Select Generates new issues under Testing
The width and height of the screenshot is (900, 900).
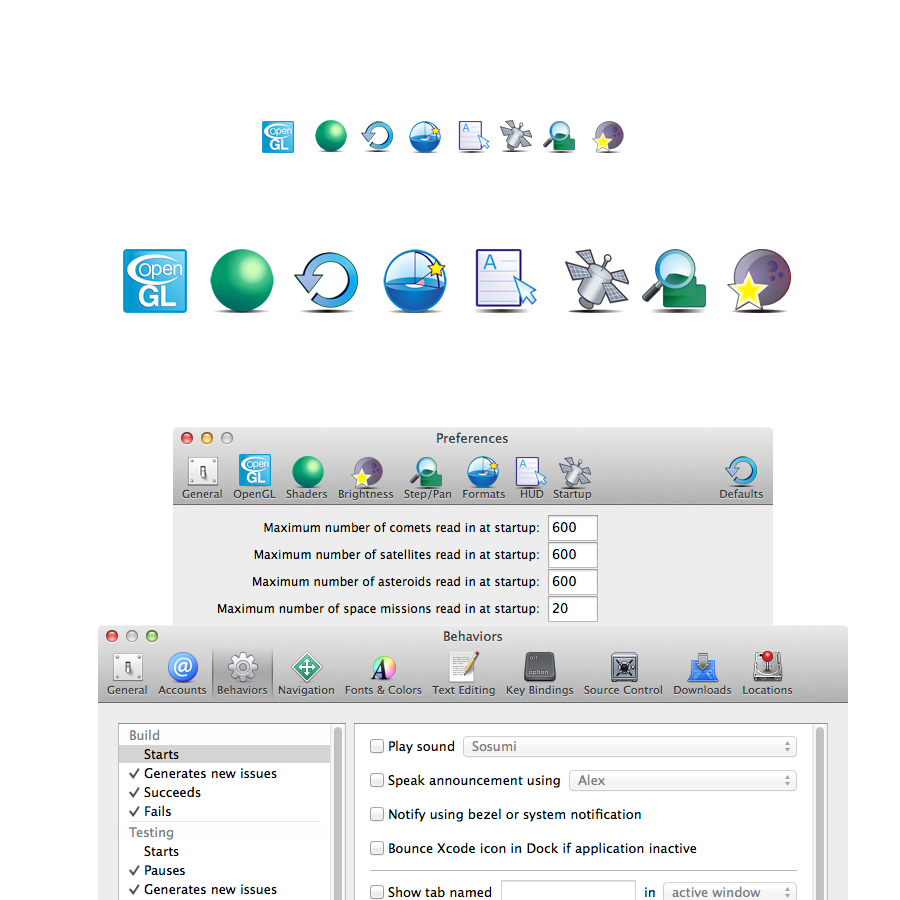click(224, 889)
